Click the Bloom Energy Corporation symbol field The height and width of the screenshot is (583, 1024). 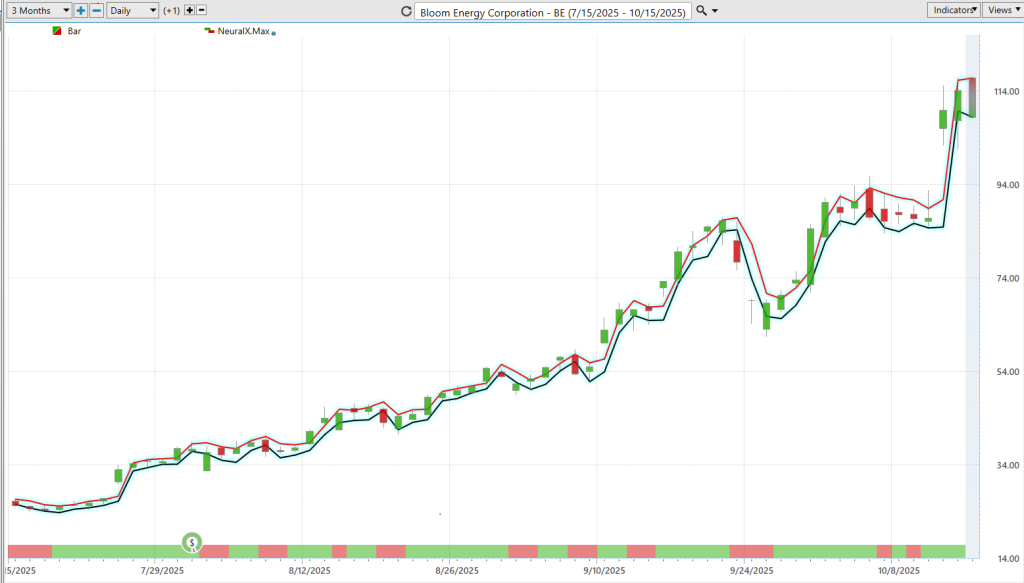tap(553, 11)
